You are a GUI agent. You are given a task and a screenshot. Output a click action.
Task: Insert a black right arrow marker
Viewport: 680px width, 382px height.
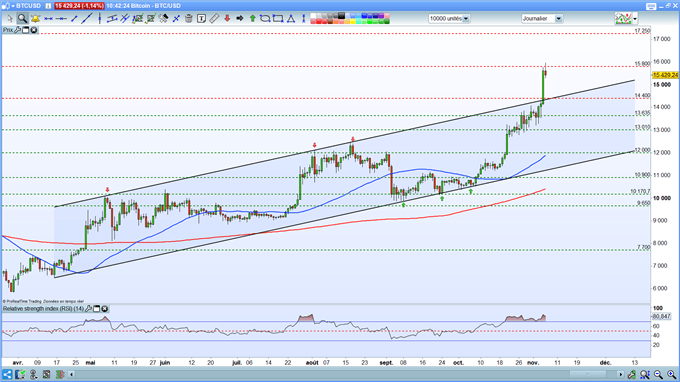(239, 19)
